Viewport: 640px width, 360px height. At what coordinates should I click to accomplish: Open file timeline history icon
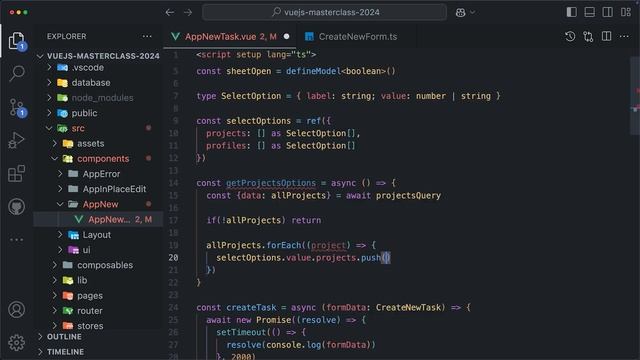click(x=570, y=37)
